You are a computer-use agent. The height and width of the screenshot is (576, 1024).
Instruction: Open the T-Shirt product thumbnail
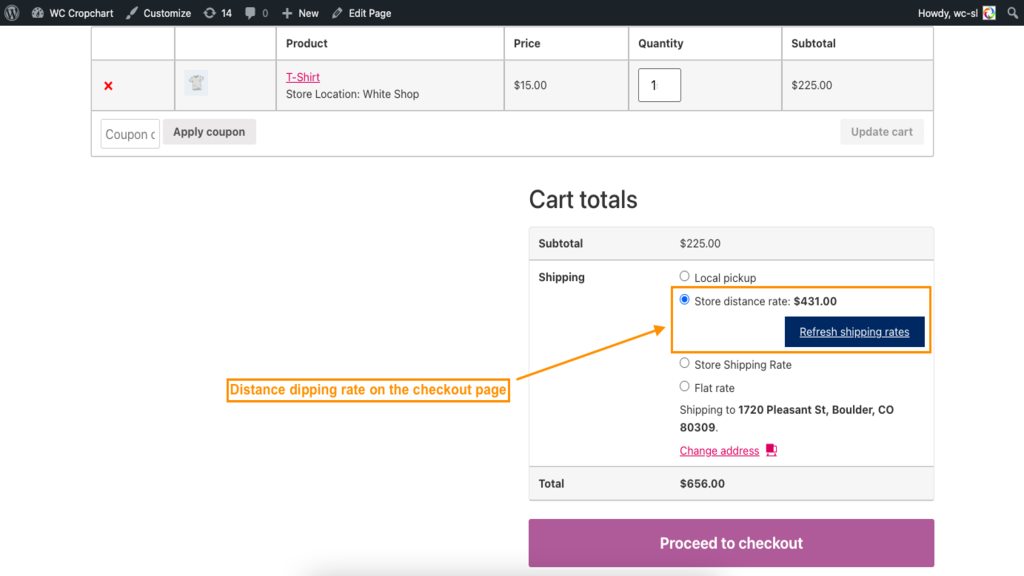(x=196, y=83)
